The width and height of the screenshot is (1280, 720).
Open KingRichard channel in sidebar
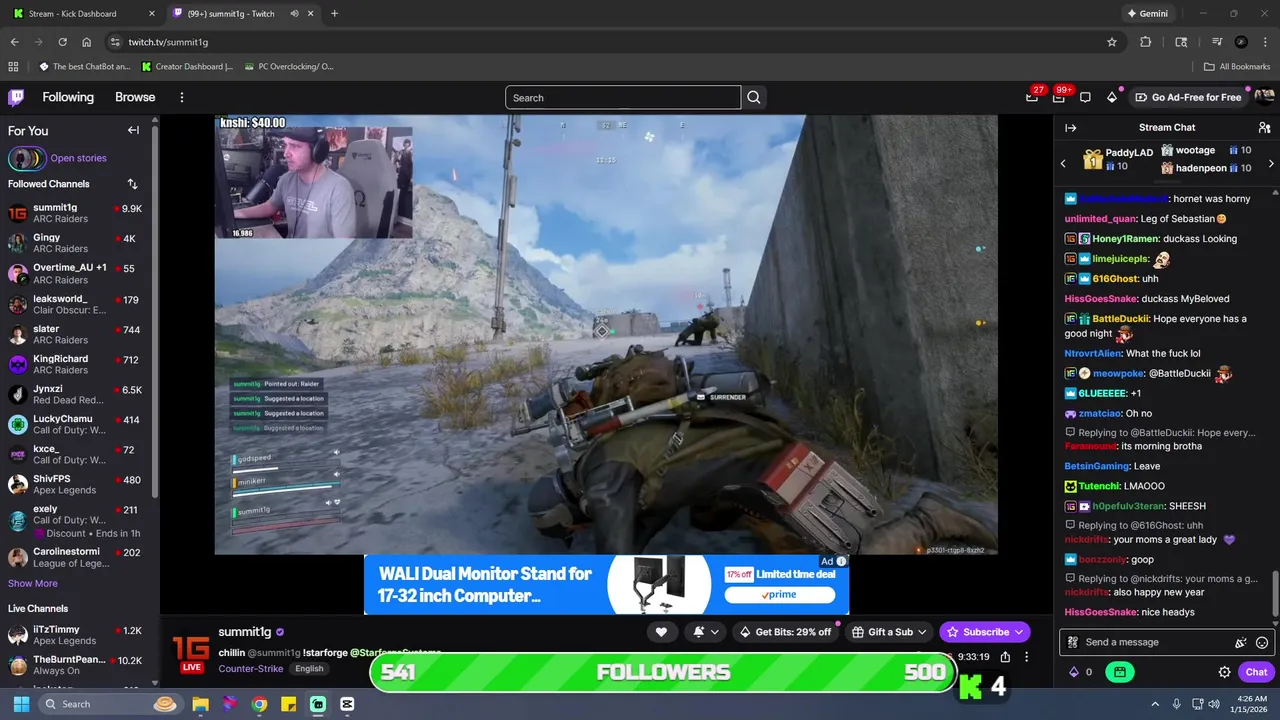(x=76, y=364)
